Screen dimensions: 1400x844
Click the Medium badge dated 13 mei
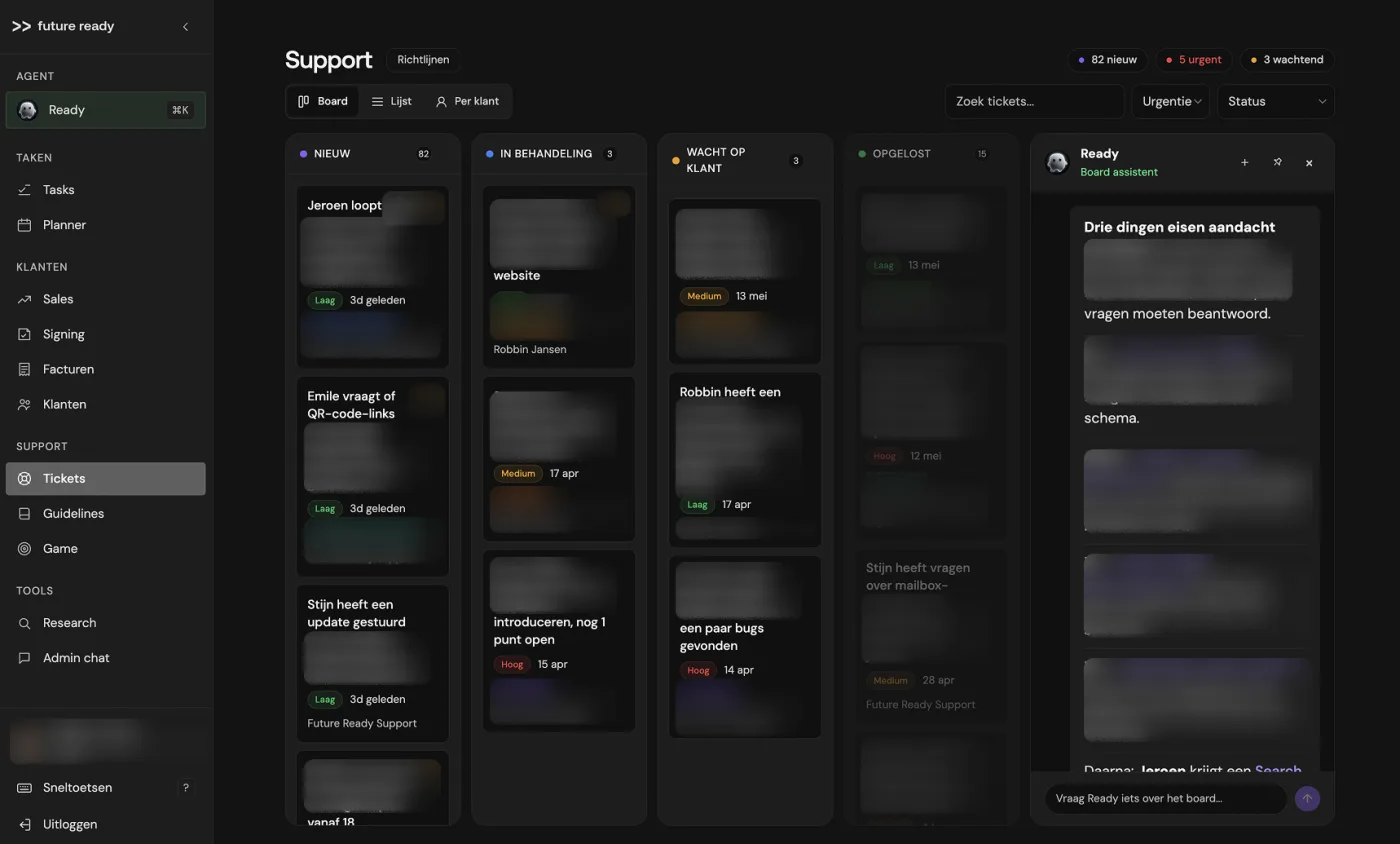[704, 296]
